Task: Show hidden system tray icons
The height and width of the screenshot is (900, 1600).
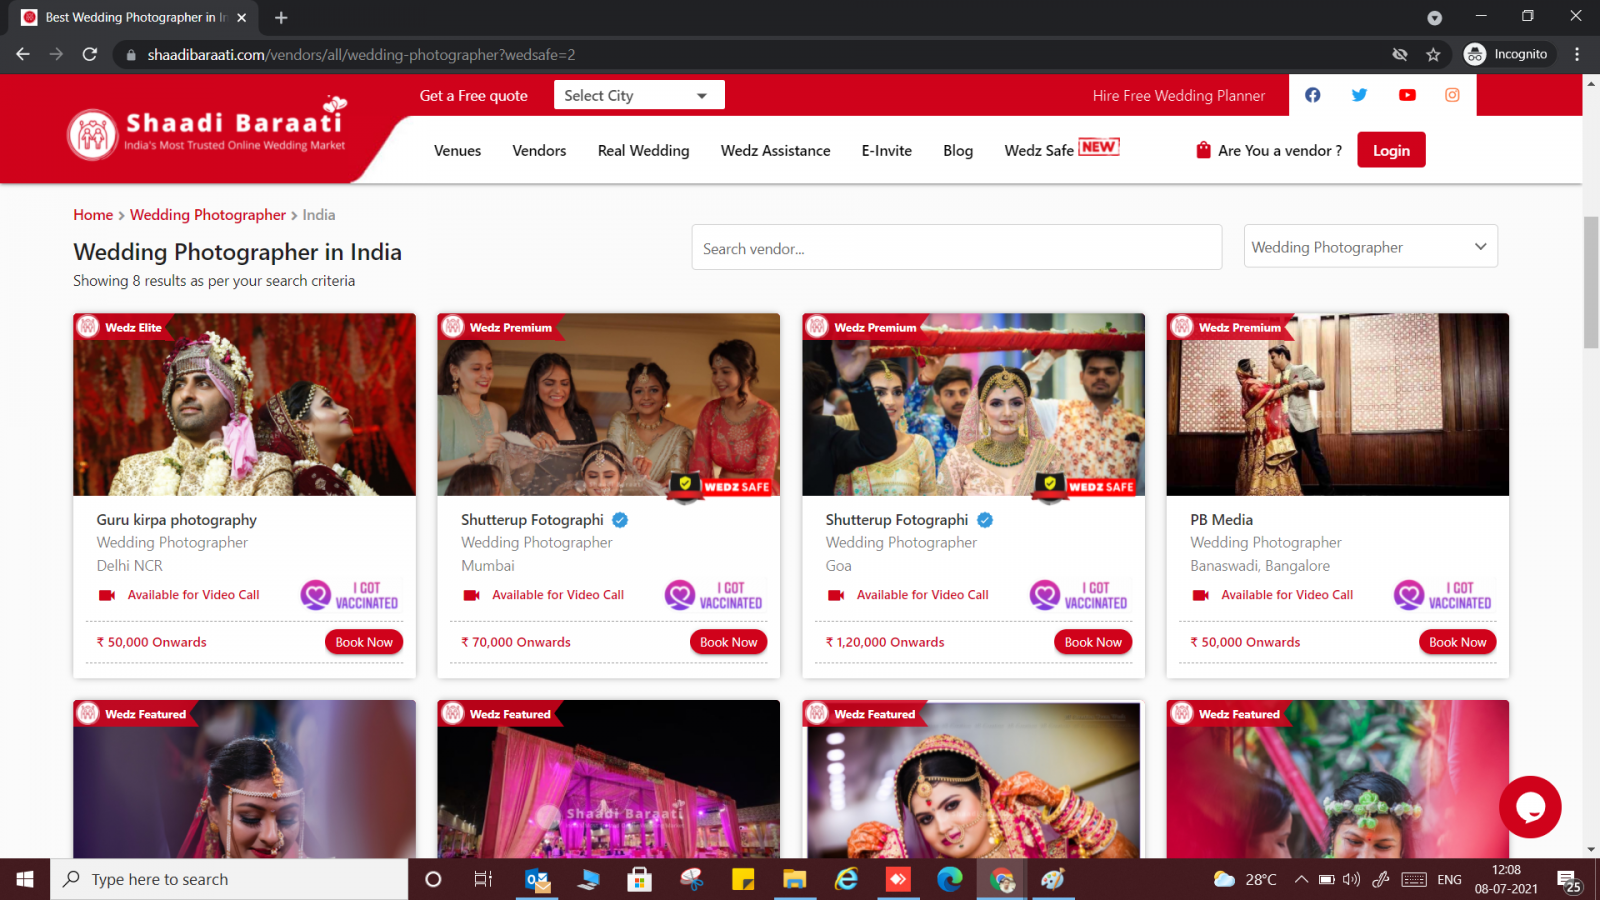Action: tap(1301, 879)
